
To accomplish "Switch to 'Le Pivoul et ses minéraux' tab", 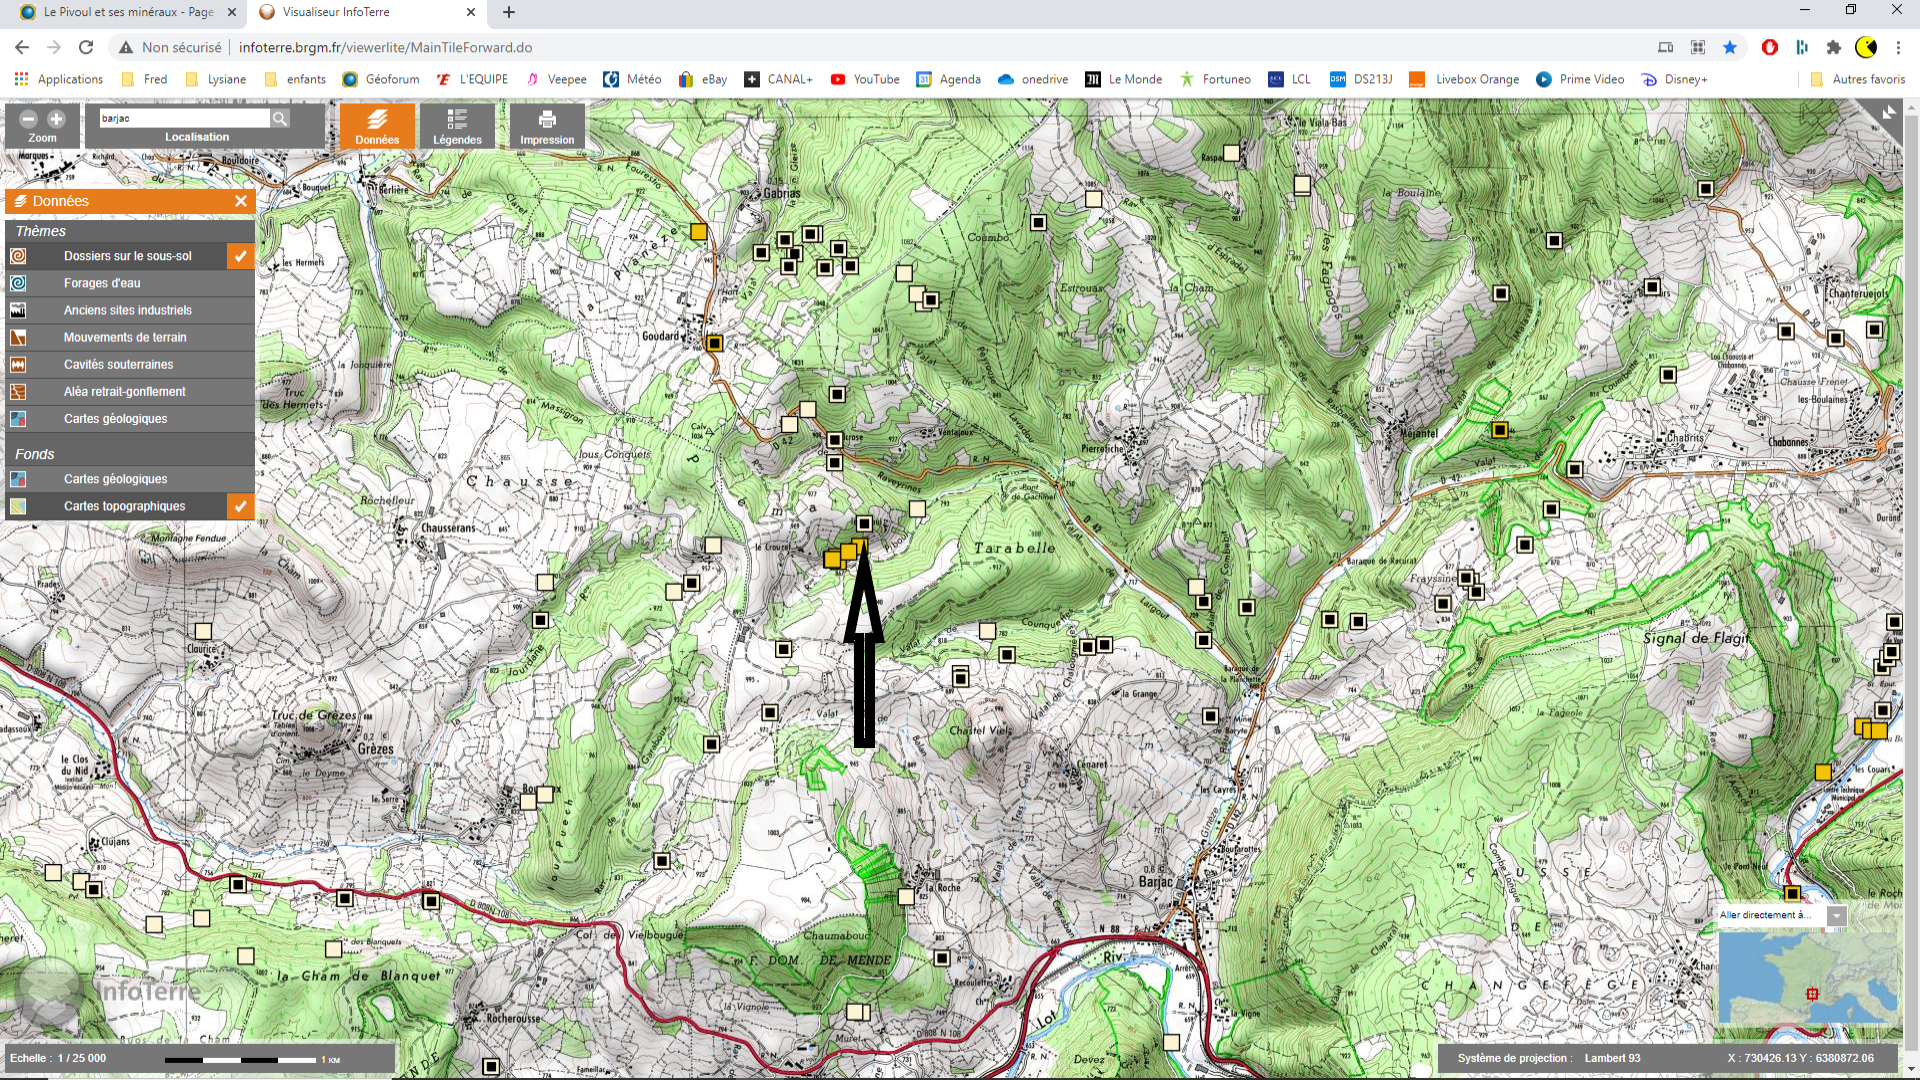I will pyautogui.click(x=128, y=12).
